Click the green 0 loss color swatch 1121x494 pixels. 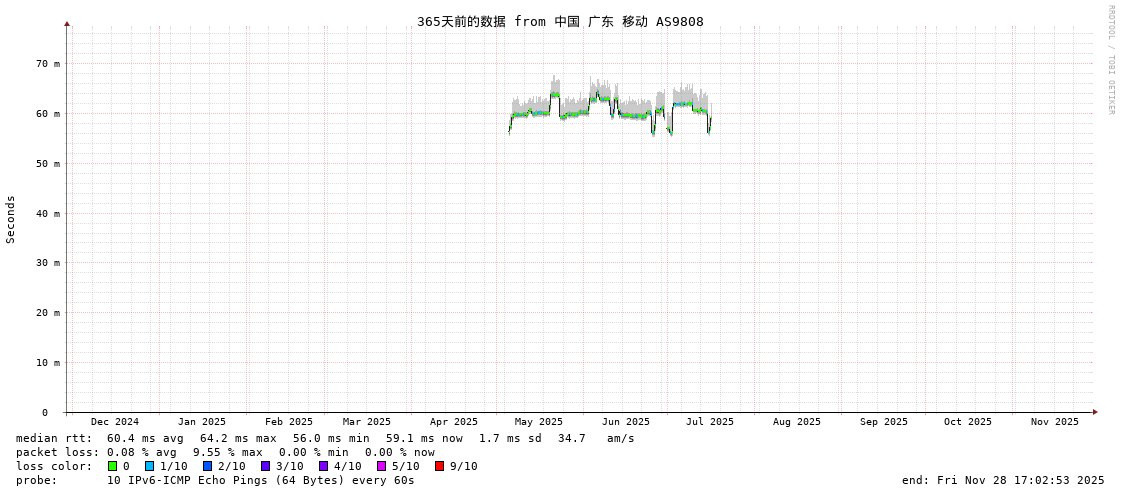pos(112,466)
